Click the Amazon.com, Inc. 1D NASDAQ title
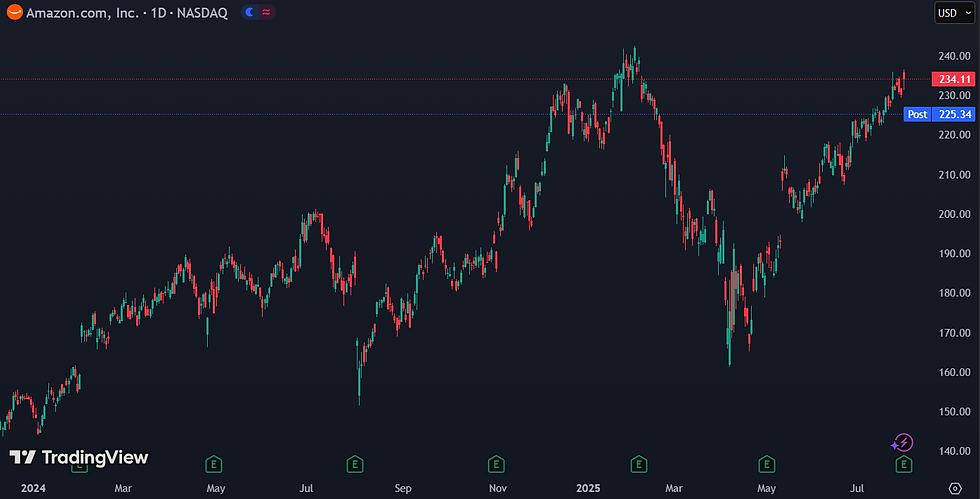This screenshot has width=980, height=499. tap(127, 13)
